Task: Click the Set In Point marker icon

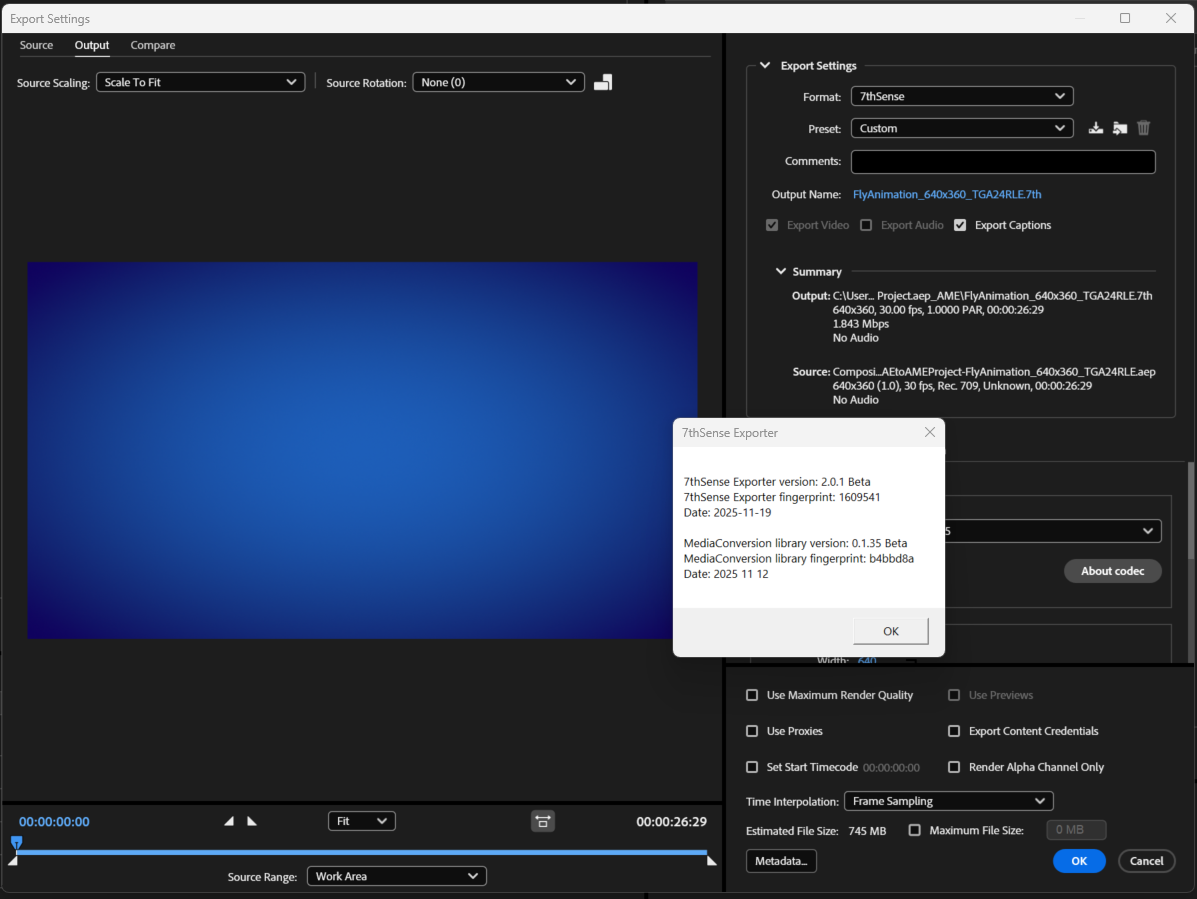Action: (x=229, y=821)
